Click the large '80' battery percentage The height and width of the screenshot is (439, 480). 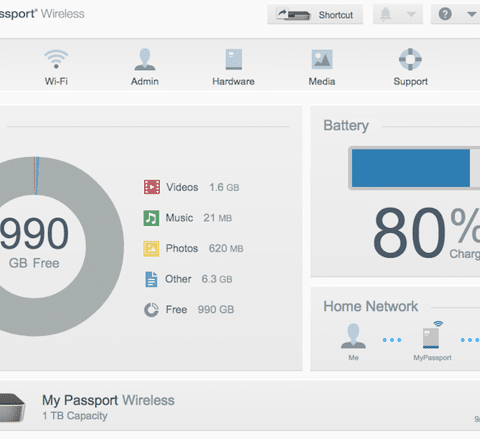coord(409,233)
